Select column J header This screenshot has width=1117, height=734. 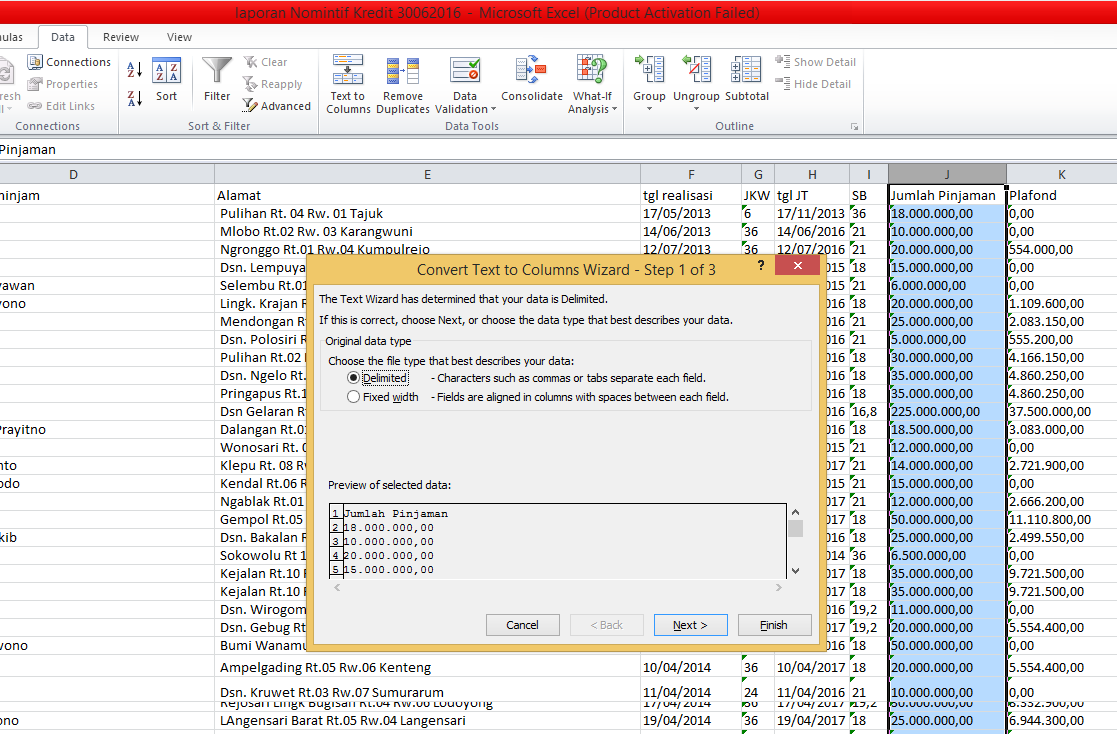[x=947, y=175]
